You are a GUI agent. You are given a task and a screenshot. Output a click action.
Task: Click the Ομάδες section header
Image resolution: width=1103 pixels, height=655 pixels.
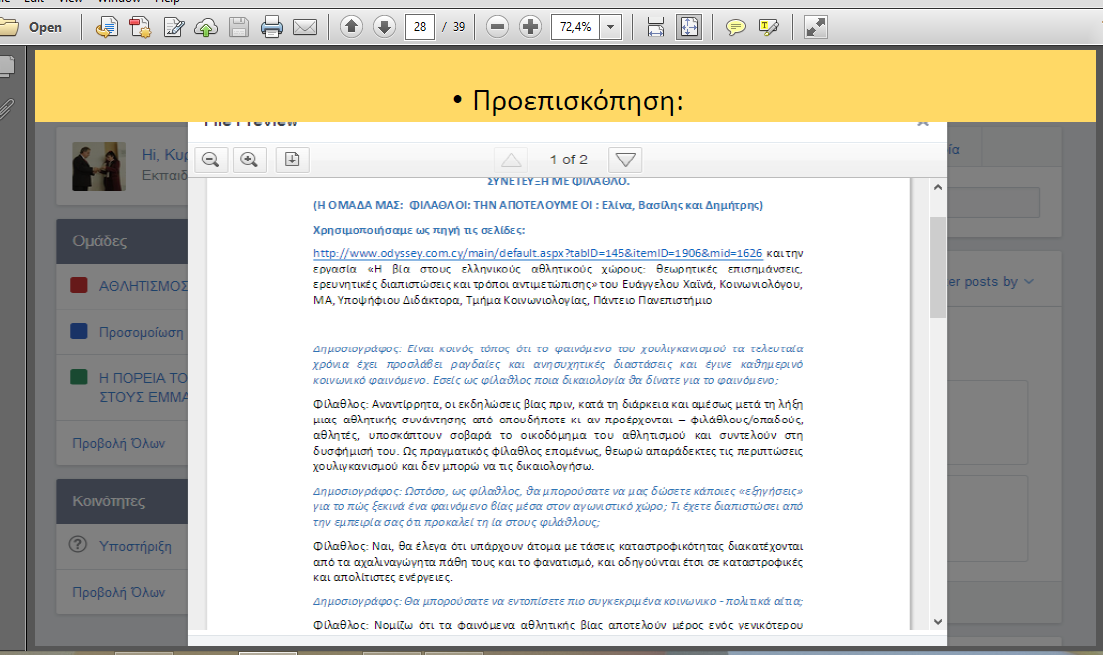(122, 241)
